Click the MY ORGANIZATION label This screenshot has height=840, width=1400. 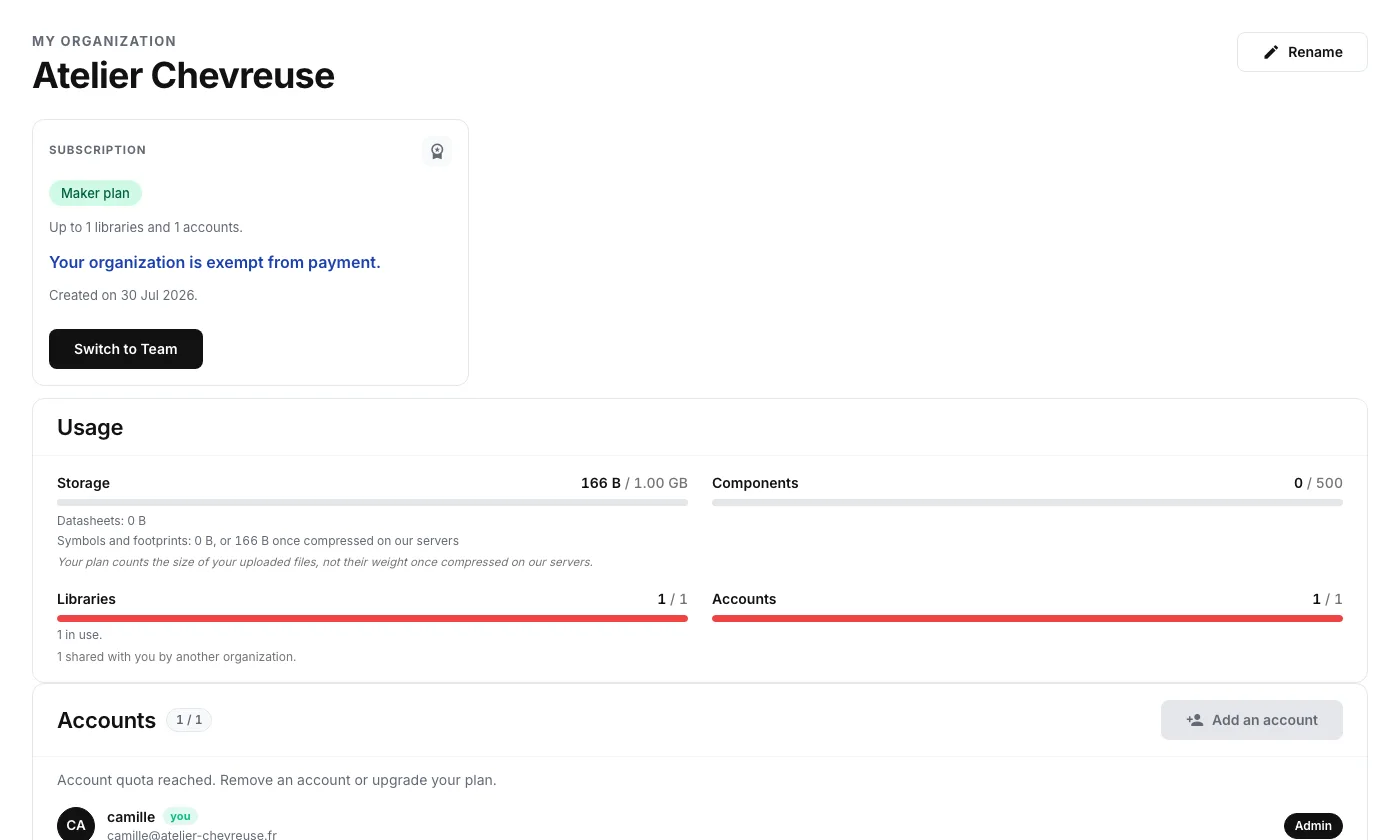[104, 41]
